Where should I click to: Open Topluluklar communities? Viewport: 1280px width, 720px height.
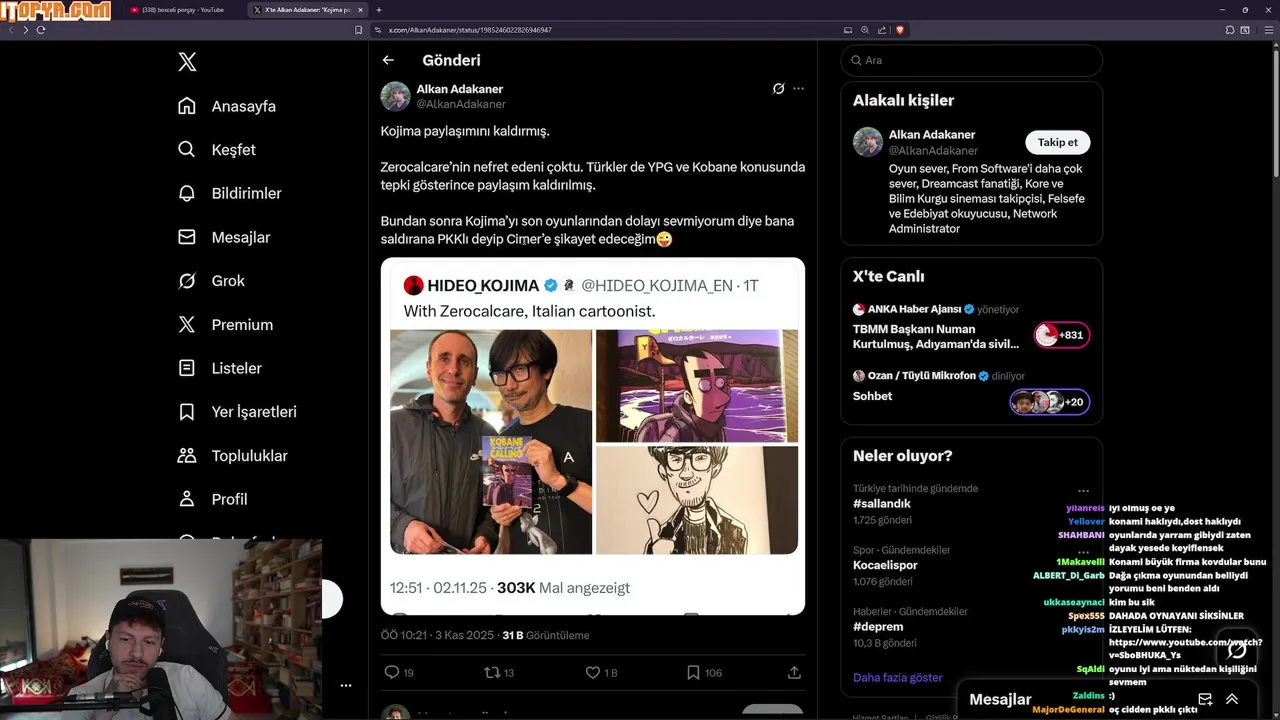tap(233, 456)
